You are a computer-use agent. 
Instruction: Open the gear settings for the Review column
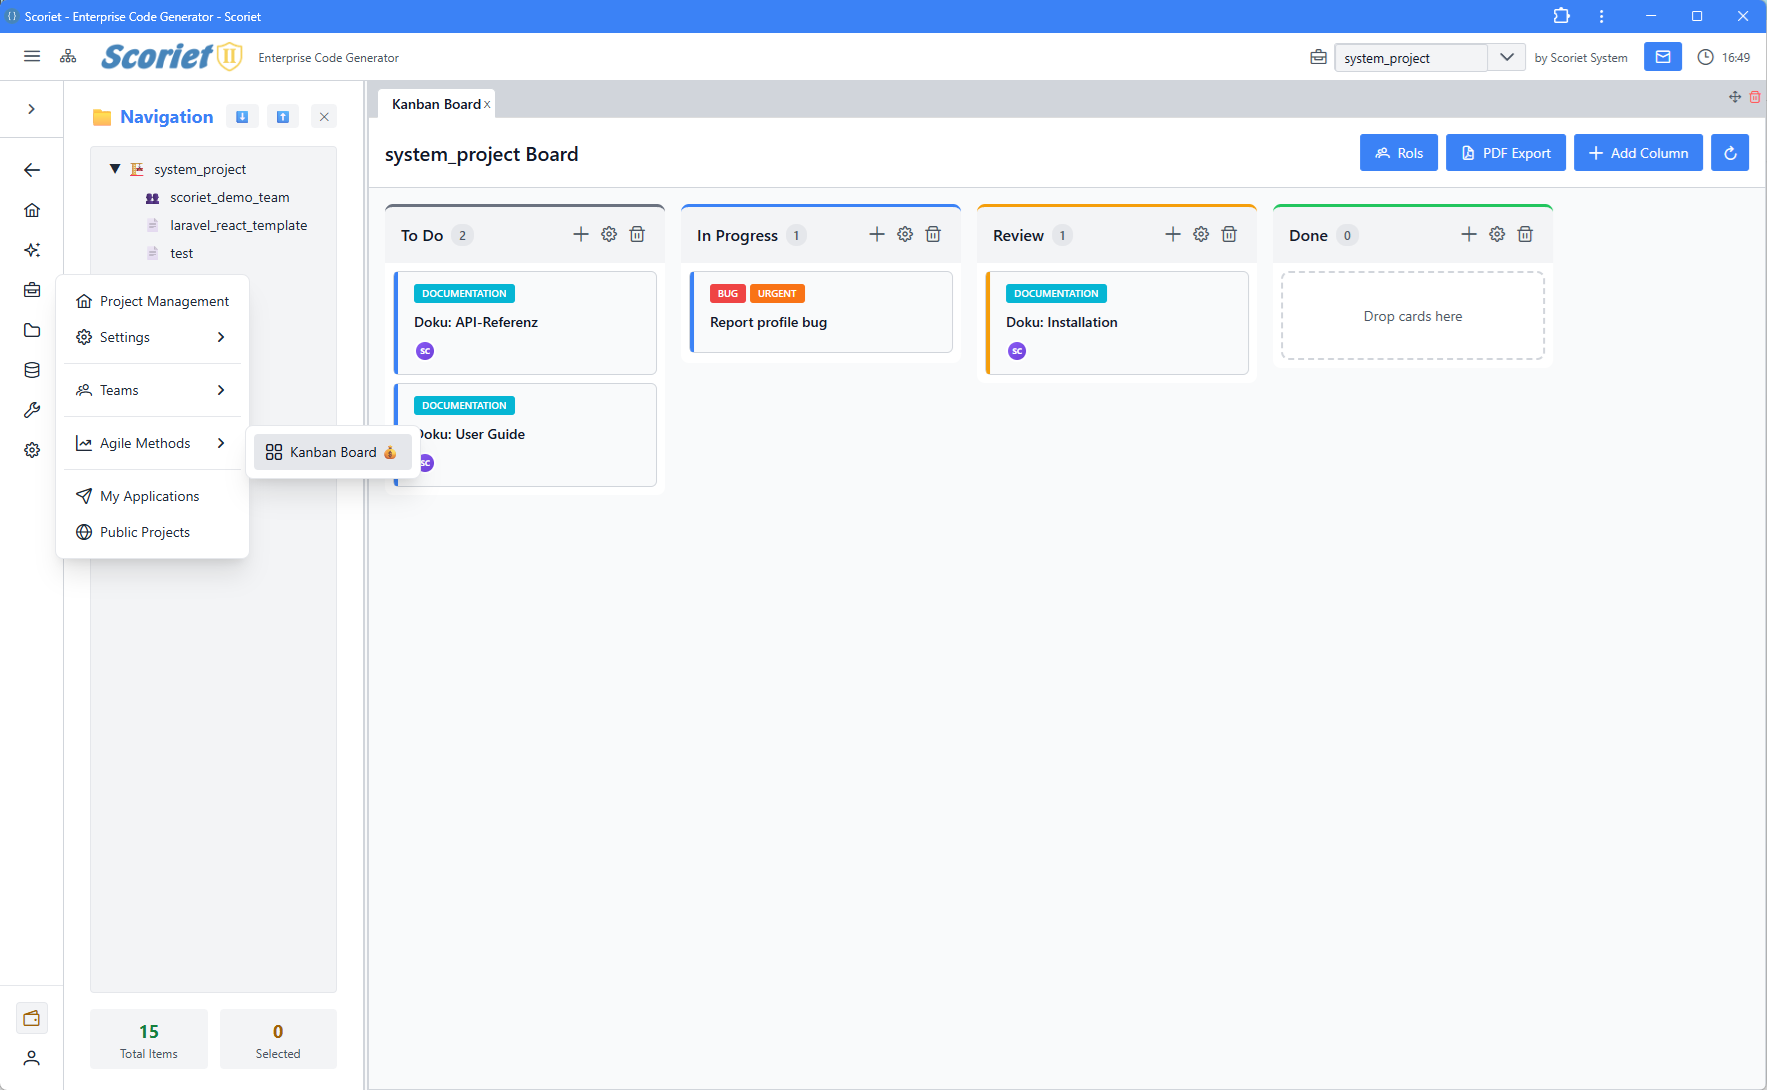(x=1200, y=233)
